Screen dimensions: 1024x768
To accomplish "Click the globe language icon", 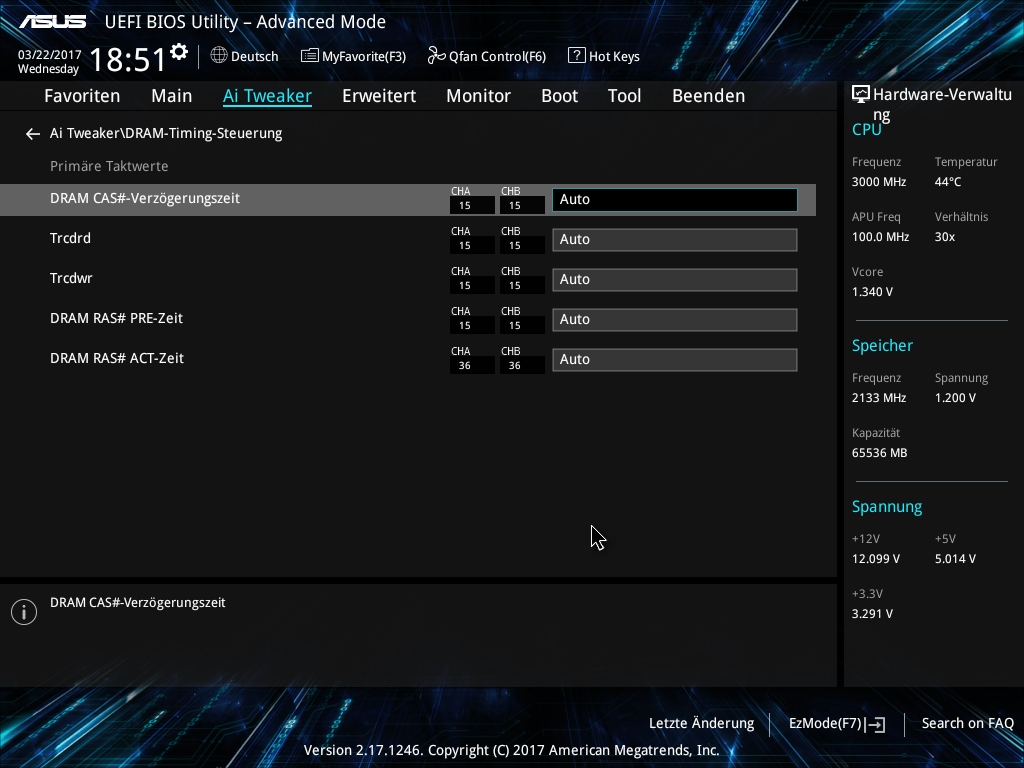I will click(x=219, y=56).
